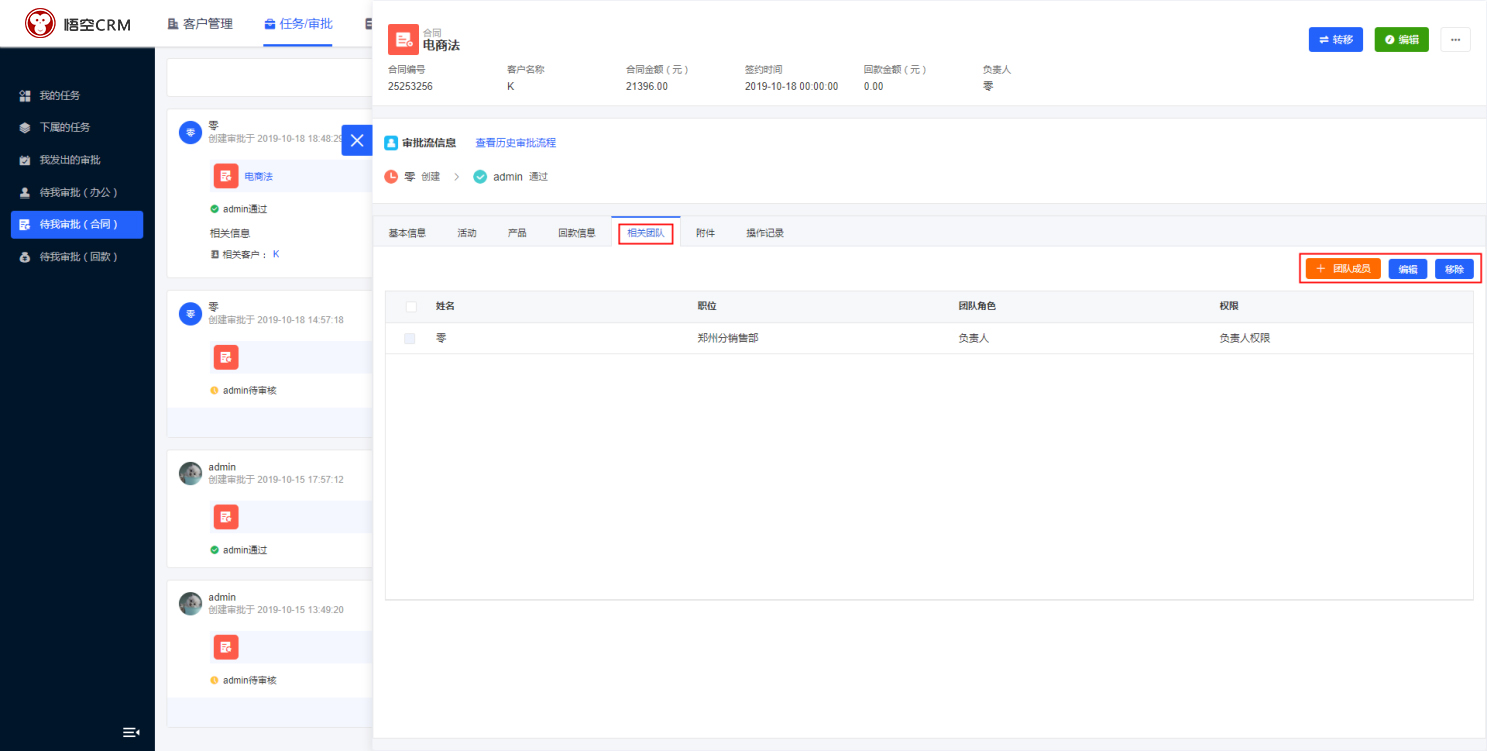The height and width of the screenshot is (751, 1487).
Task: Click contract icon in 14:57:18 approval card
Action: [226, 357]
